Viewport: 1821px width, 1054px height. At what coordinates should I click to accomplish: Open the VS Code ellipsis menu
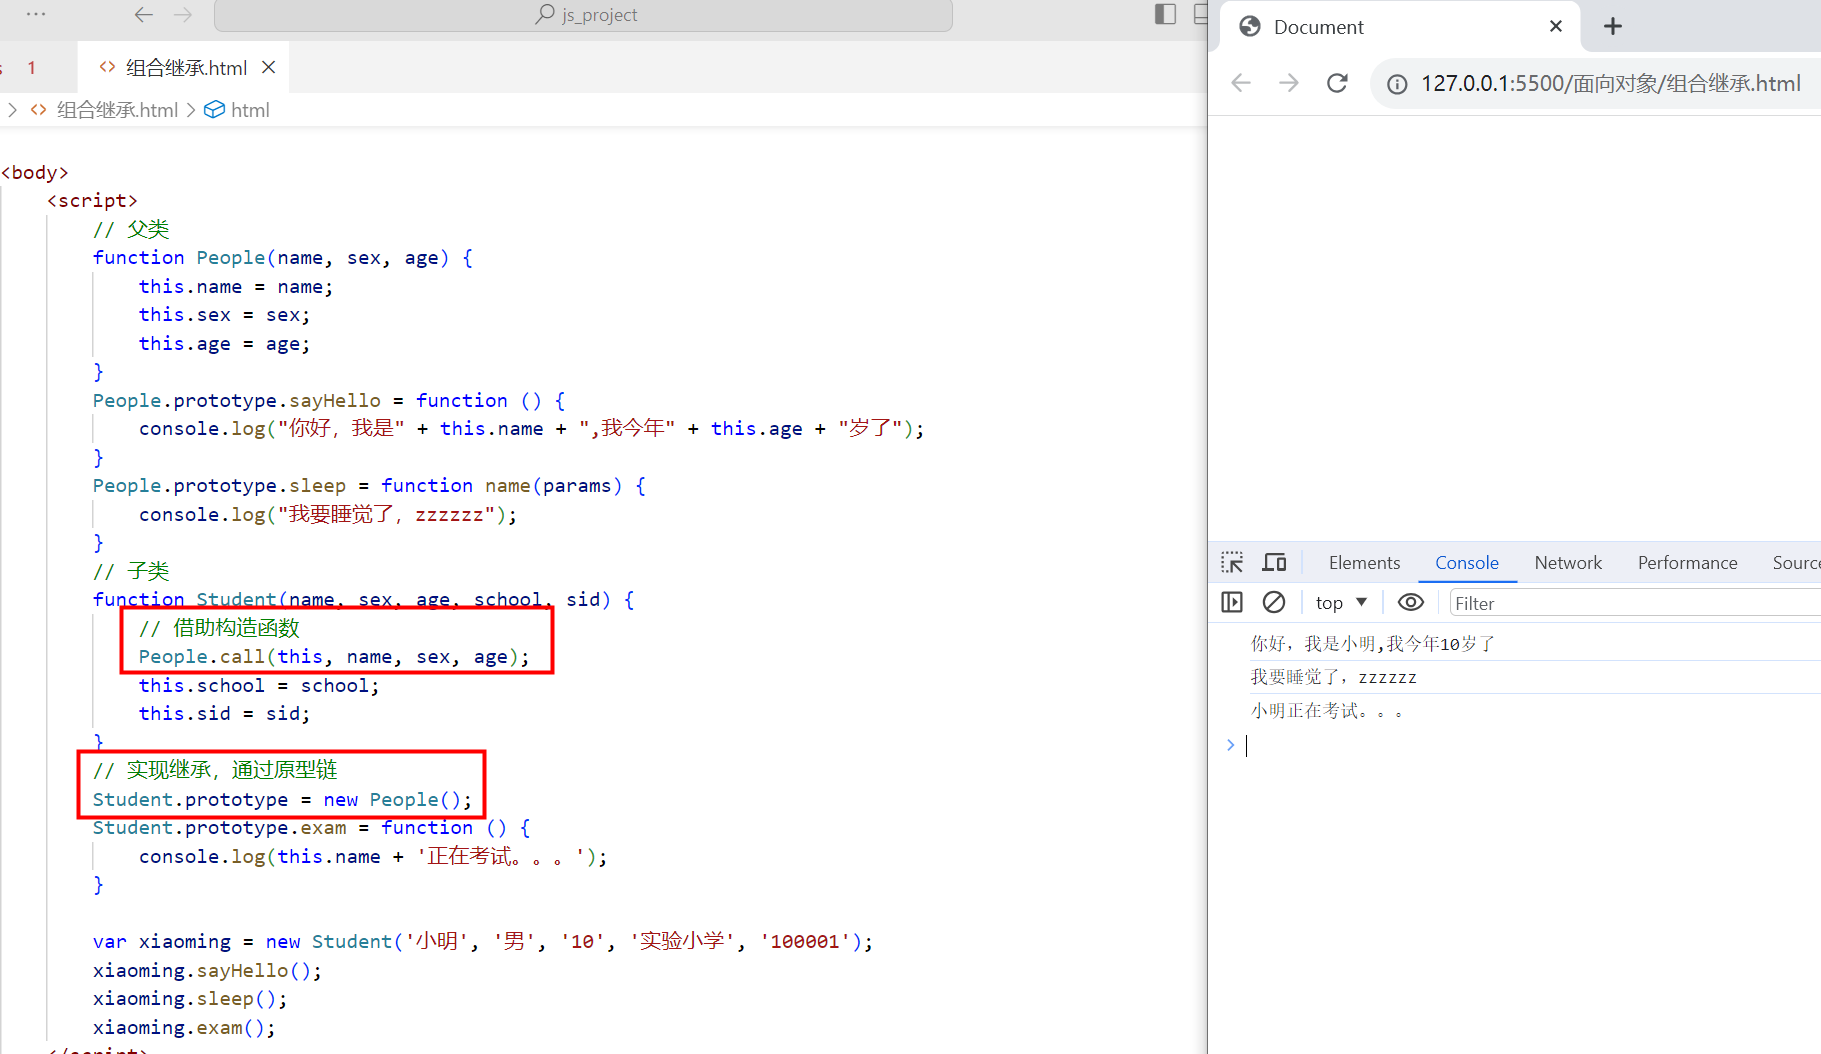pyautogui.click(x=36, y=14)
